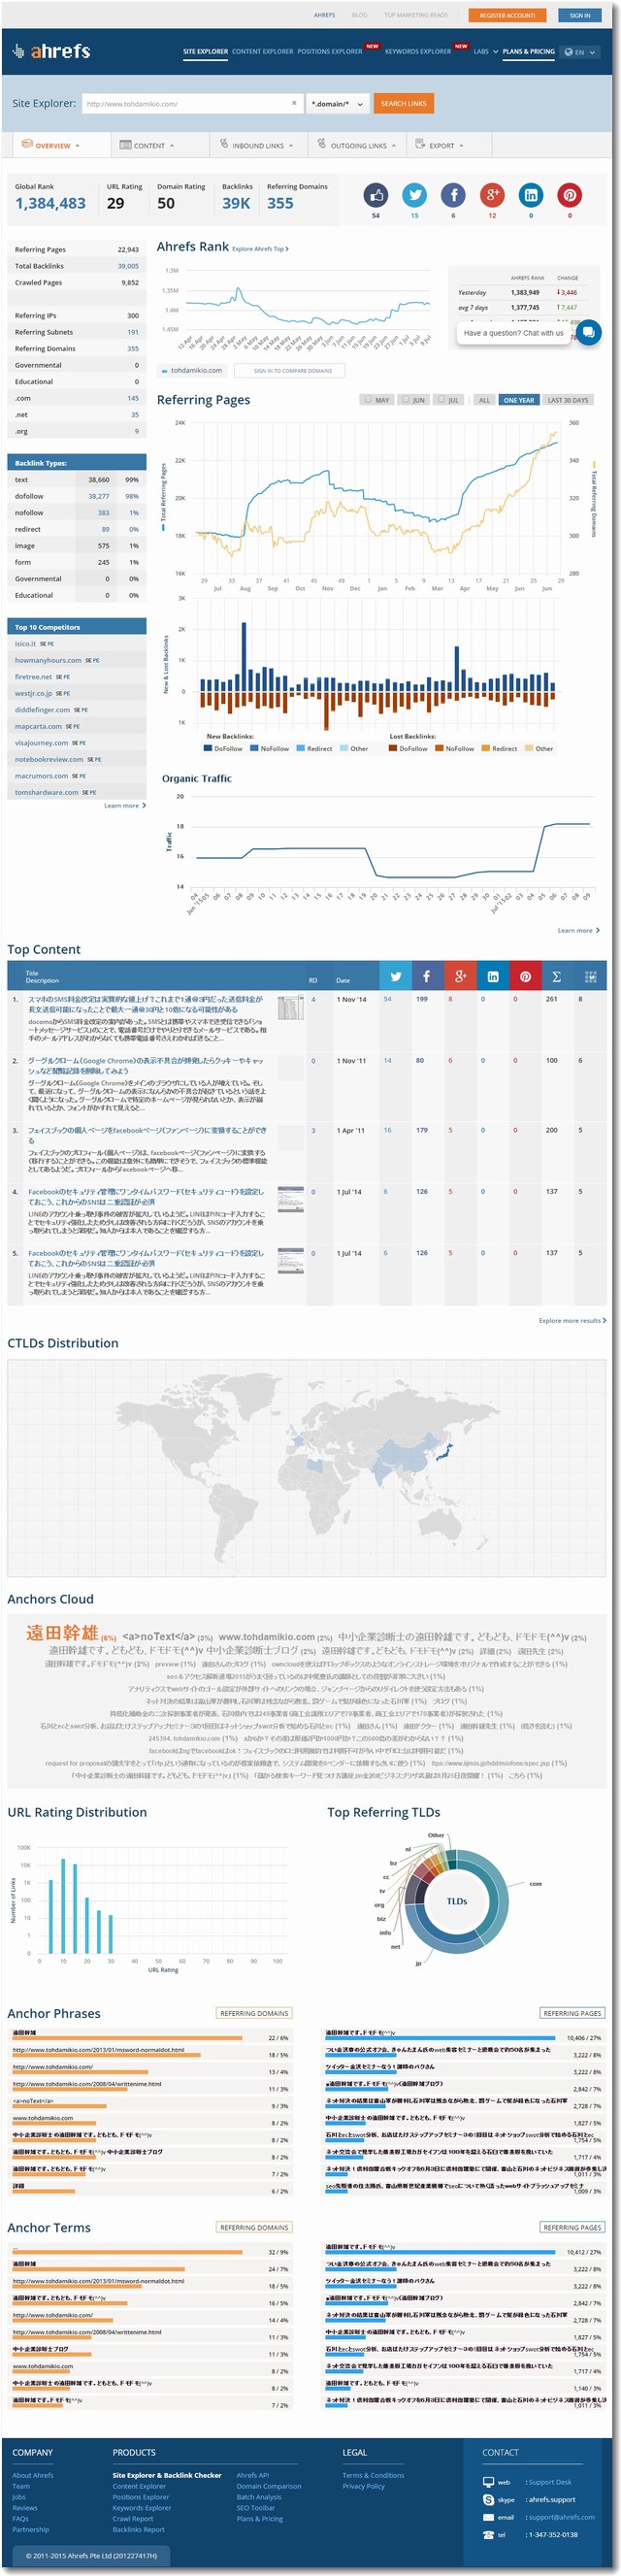This screenshot has width=621, height=2576.
Task: Sort Top Content by sigma total column
Action: pos(557,976)
